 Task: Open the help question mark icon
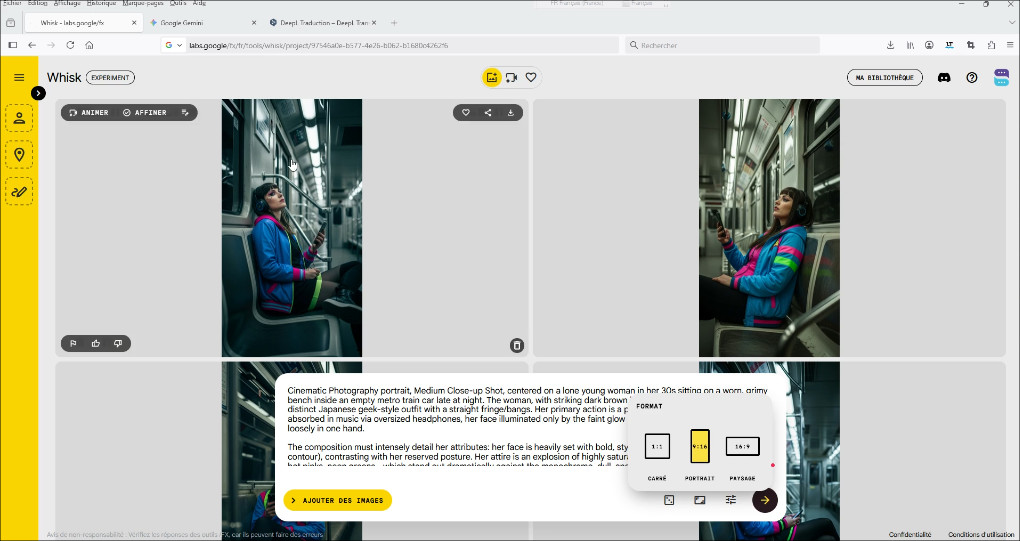coord(972,78)
